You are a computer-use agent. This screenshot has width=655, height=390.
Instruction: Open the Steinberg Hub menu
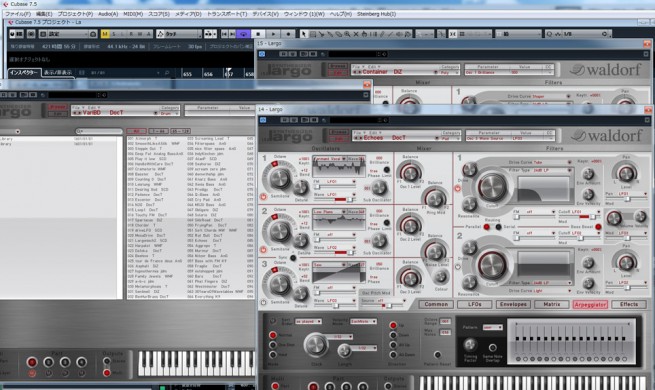tap(376, 14)
